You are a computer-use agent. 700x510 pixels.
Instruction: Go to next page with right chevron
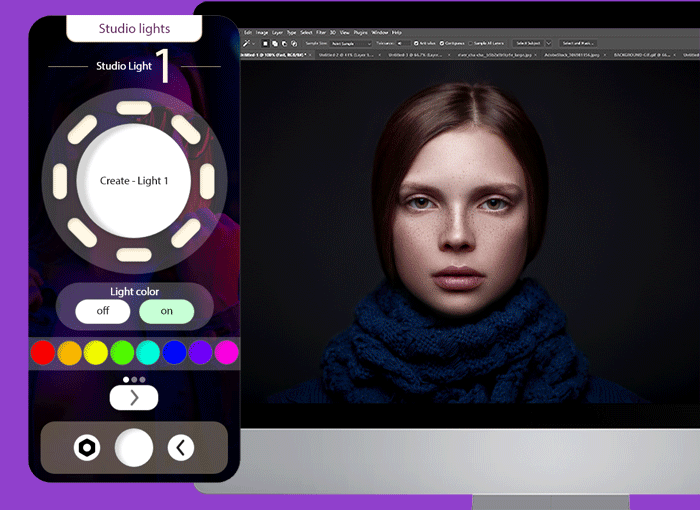tap(134, 398)
